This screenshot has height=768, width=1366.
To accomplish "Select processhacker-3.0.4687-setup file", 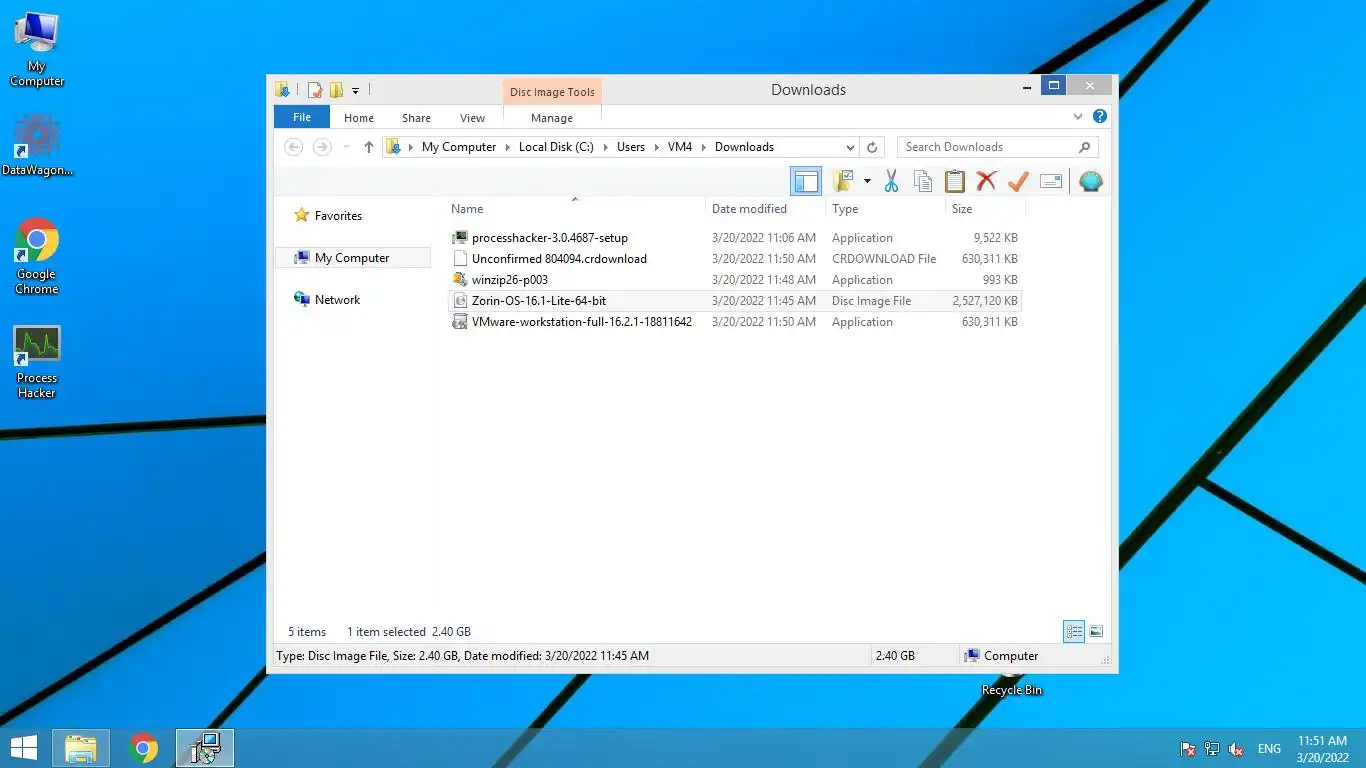I will pyautogui.click(x=734, y=238).
